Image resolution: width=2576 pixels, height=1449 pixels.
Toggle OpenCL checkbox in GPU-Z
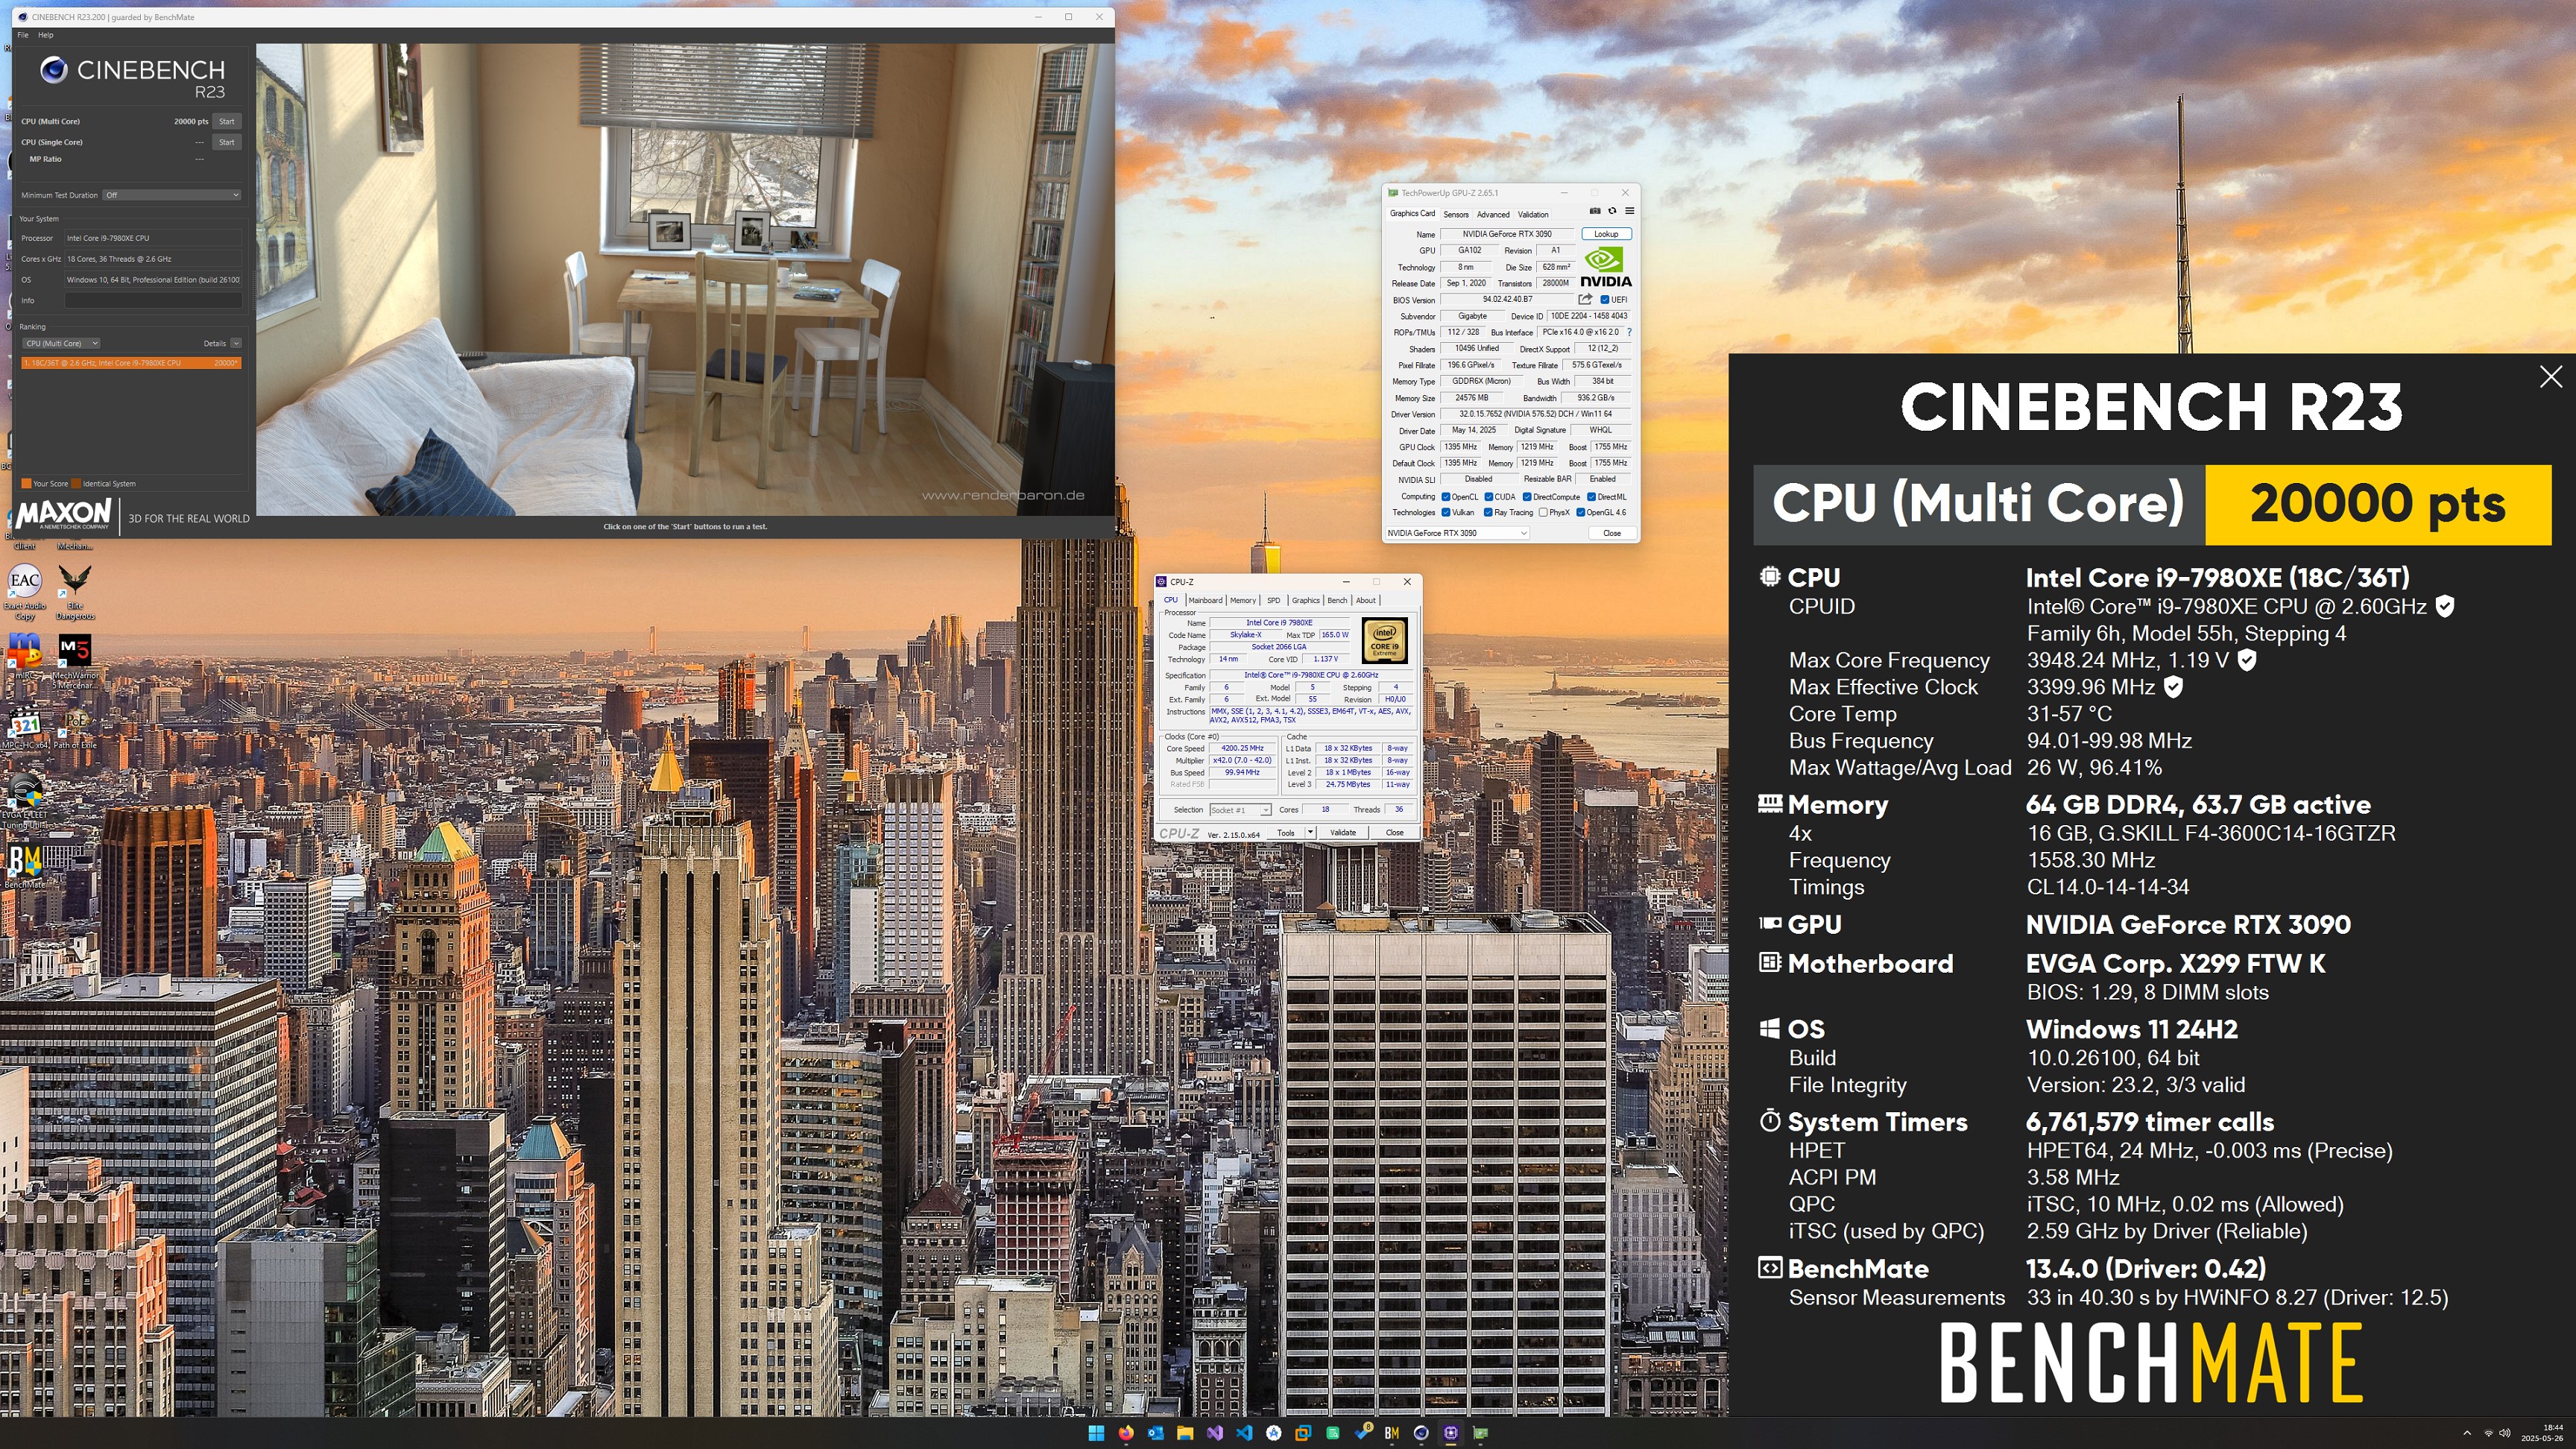1446,497
